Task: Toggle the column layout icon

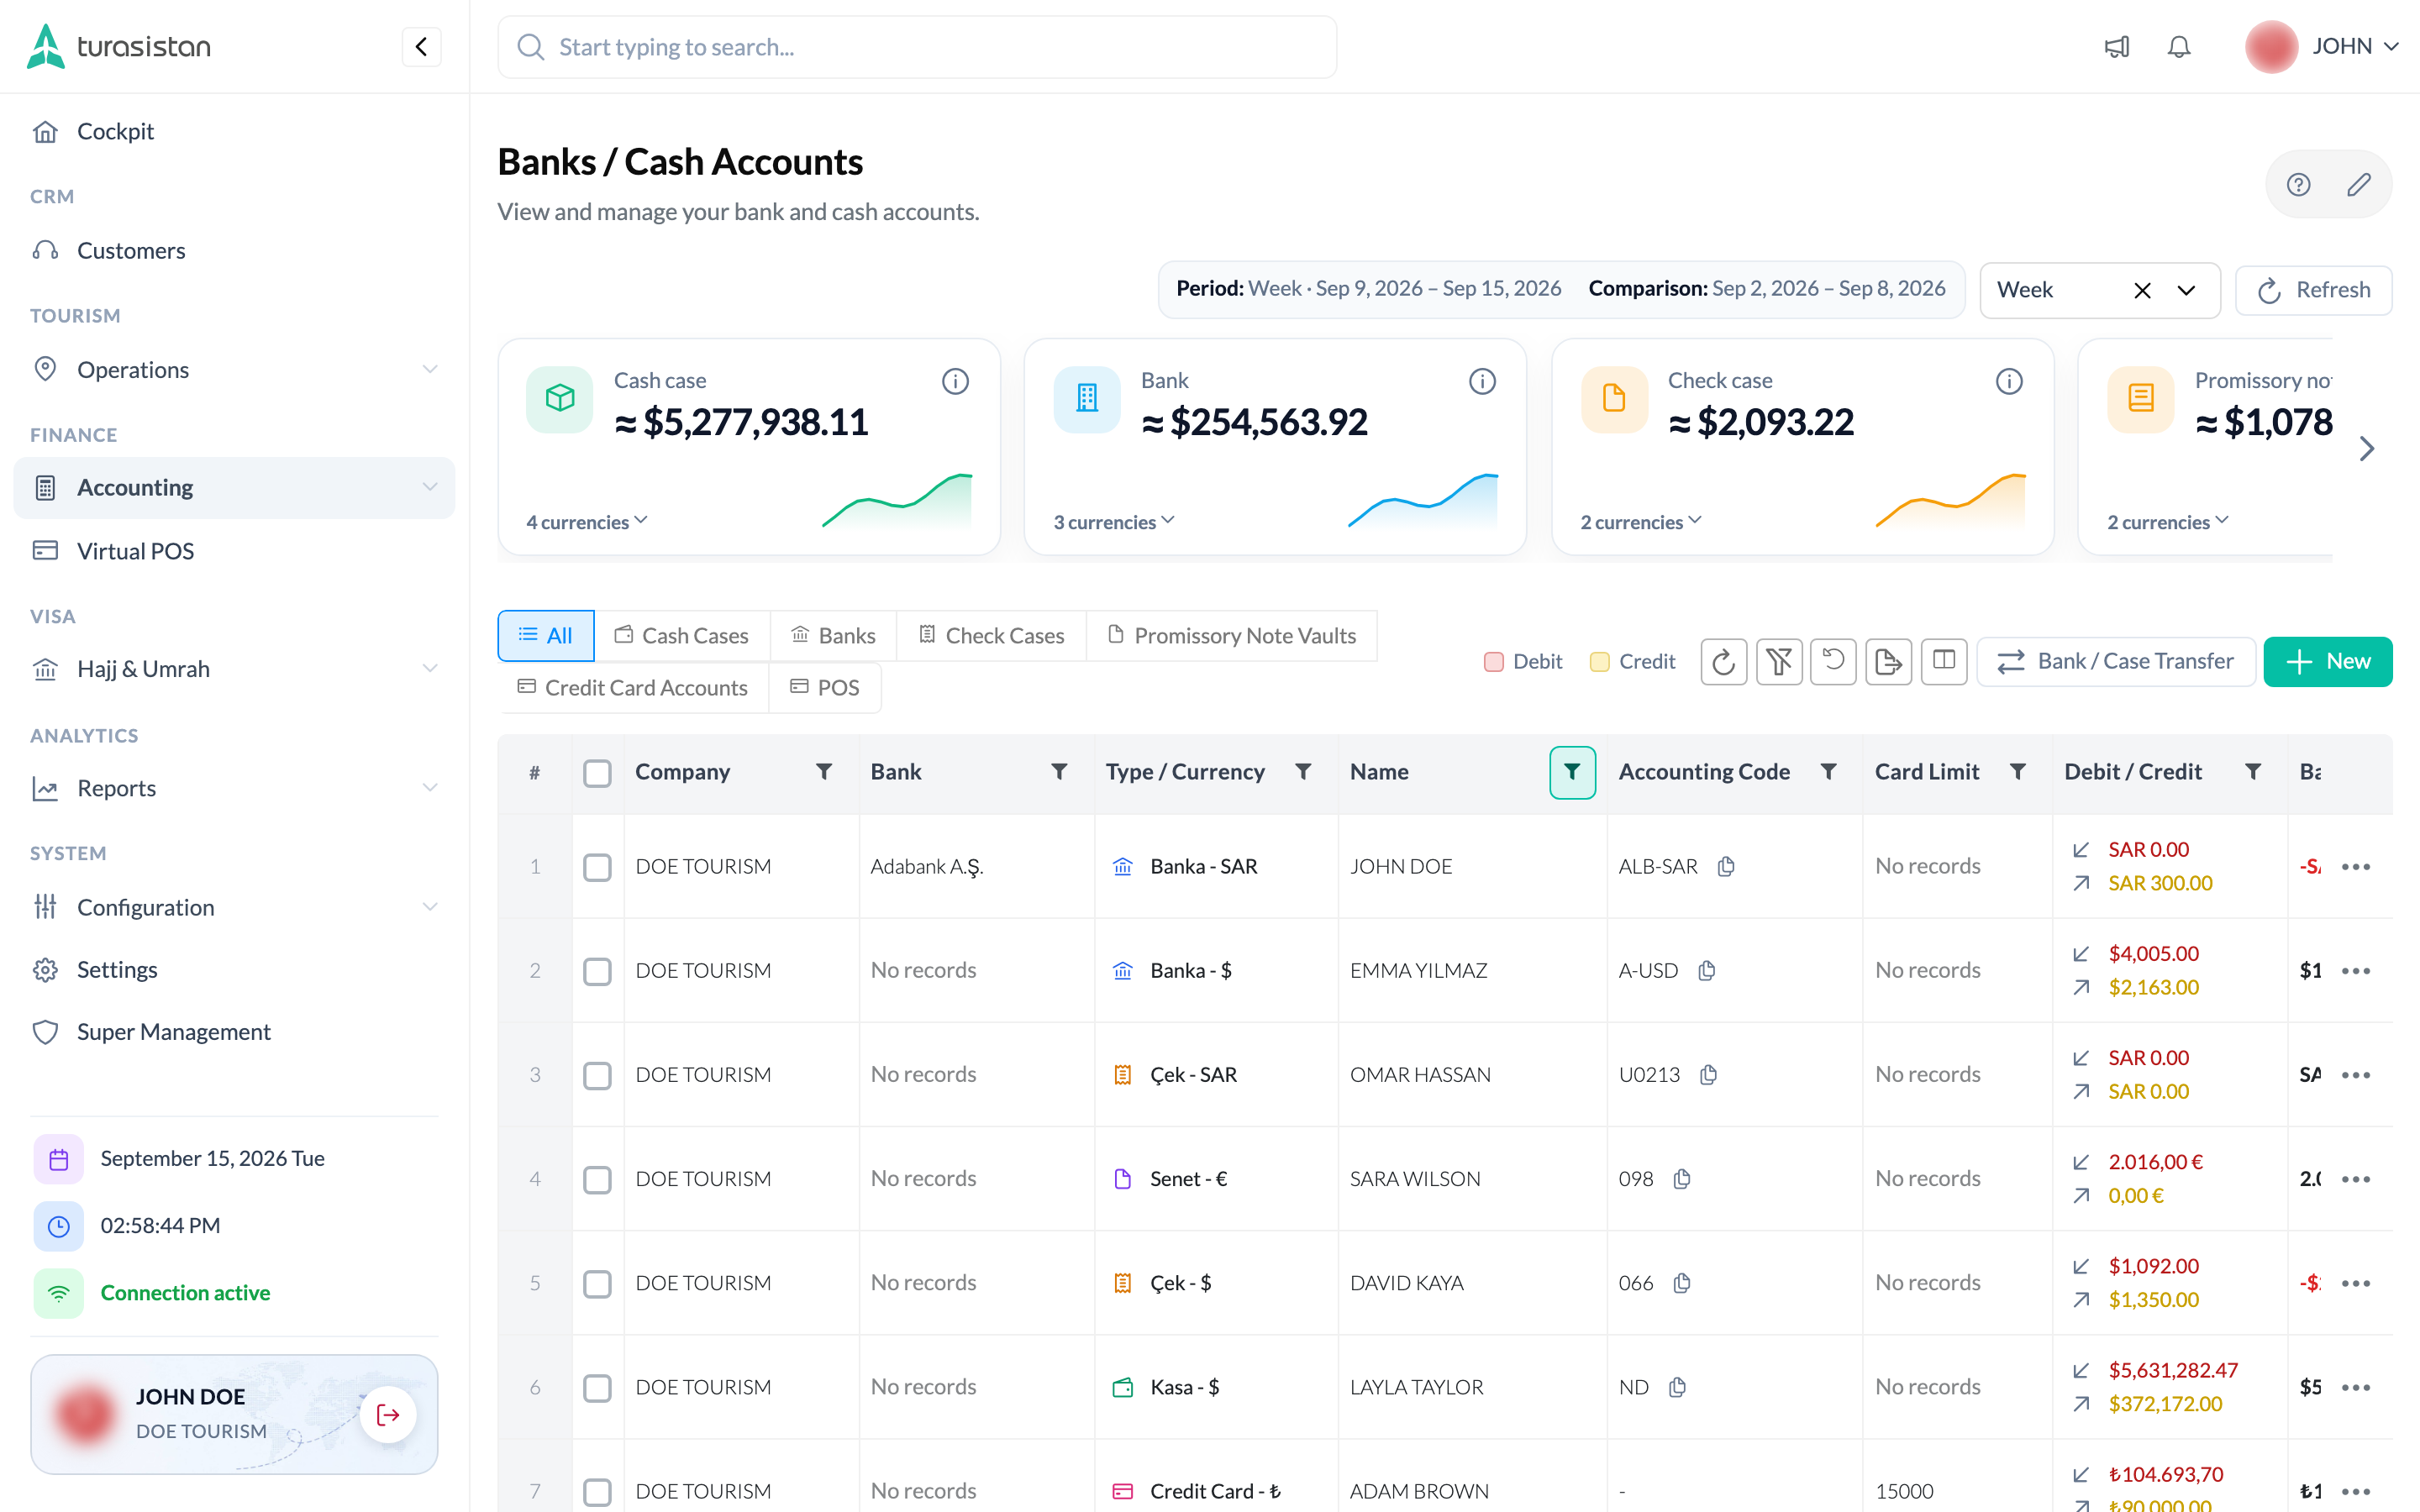Action: click(1944, 662)
